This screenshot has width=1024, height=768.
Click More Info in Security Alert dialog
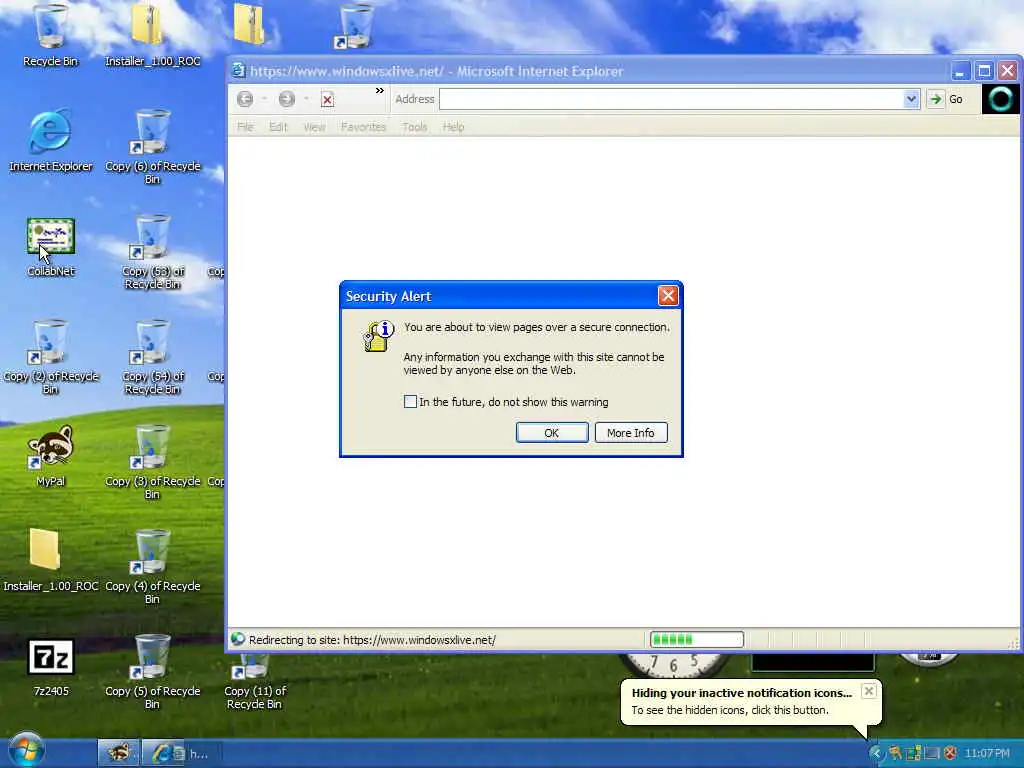coord(631,432)
